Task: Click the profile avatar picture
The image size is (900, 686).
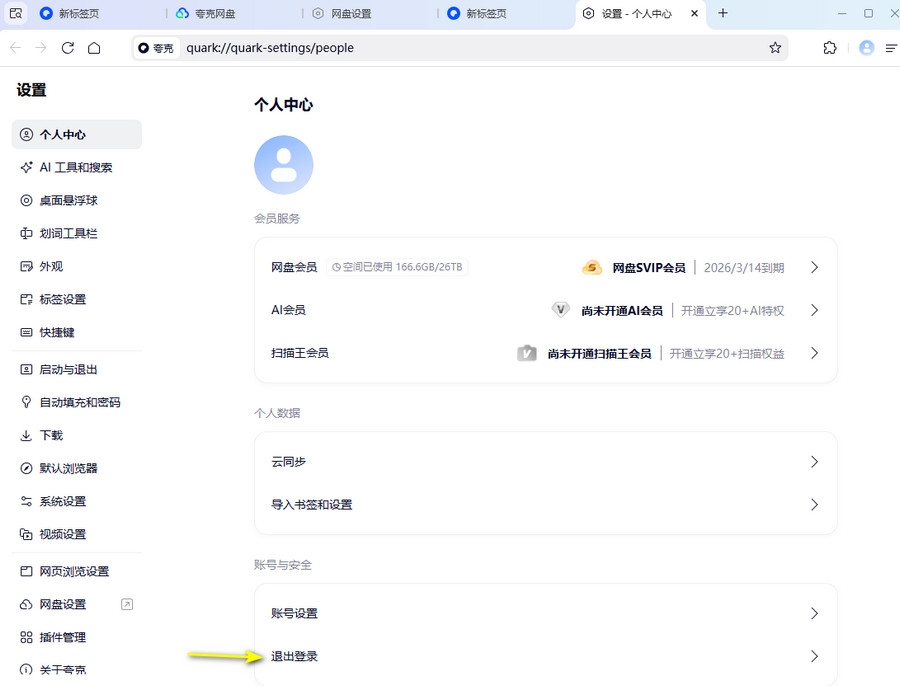Action: [284, 165]
